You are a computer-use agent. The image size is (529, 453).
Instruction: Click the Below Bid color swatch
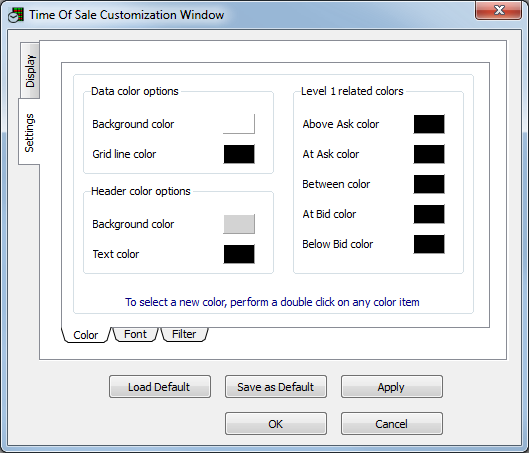(x=429, y=244)
